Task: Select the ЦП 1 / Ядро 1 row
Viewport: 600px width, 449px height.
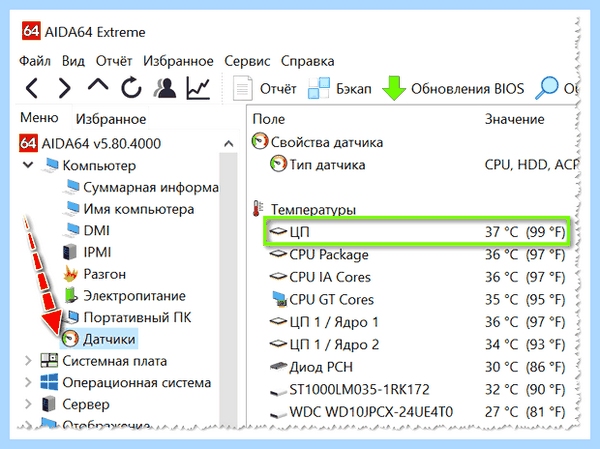Action: pyautogui.click(x=417, y=322)
